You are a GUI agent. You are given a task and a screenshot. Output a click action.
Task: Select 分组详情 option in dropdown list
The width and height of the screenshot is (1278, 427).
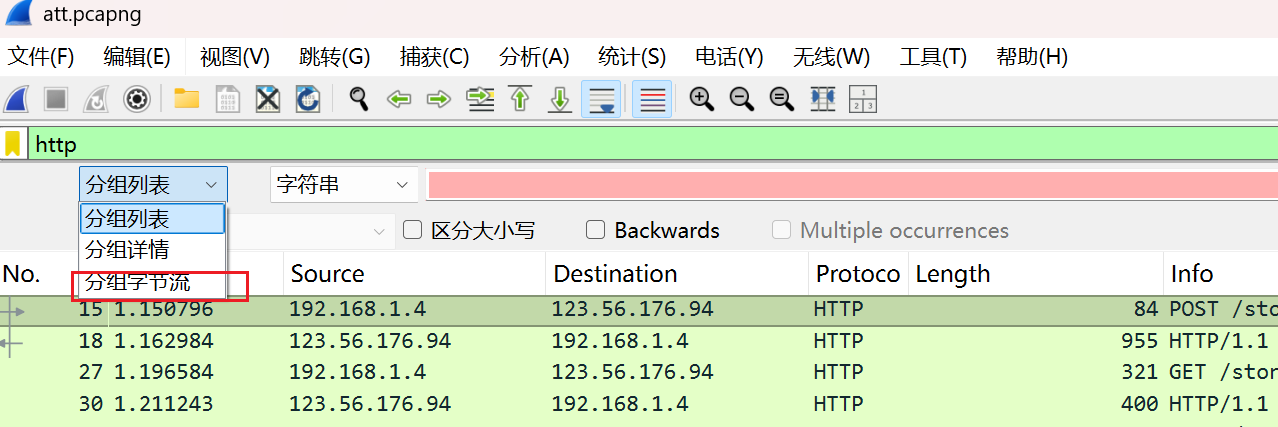tap(153, 249)
